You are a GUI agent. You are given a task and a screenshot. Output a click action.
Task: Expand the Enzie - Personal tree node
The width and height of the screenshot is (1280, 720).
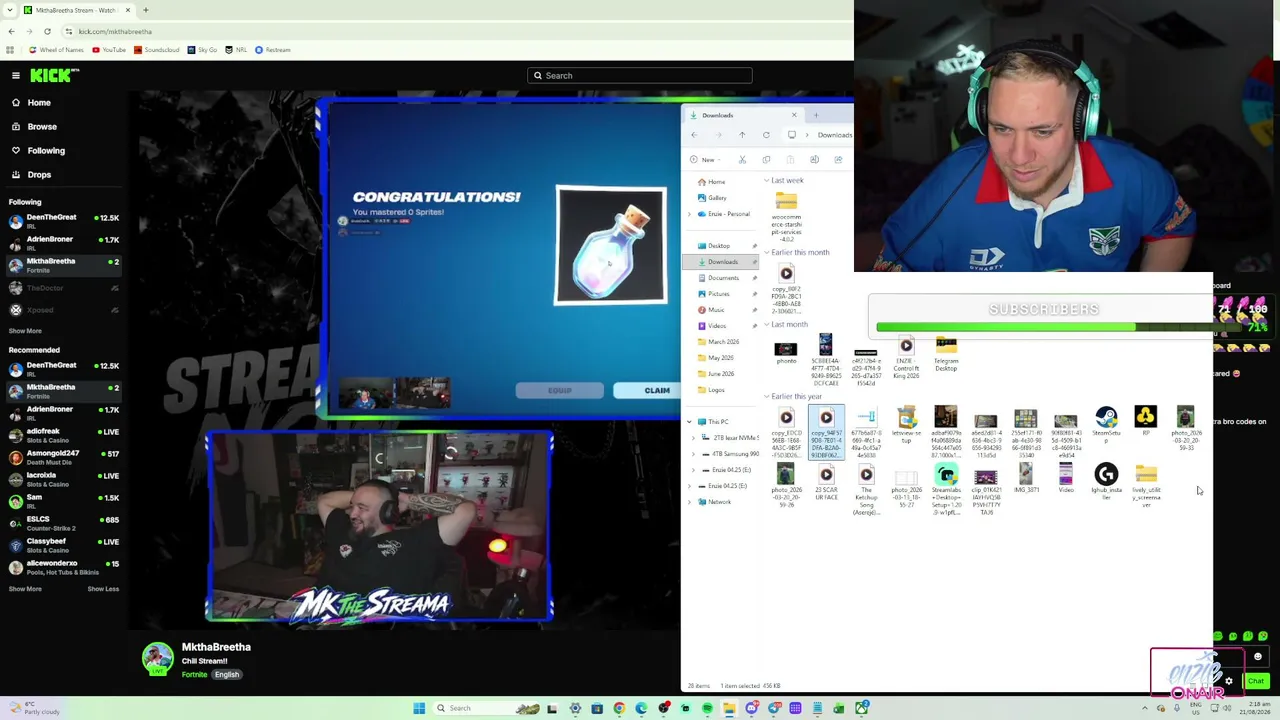[x=689, y=214]
